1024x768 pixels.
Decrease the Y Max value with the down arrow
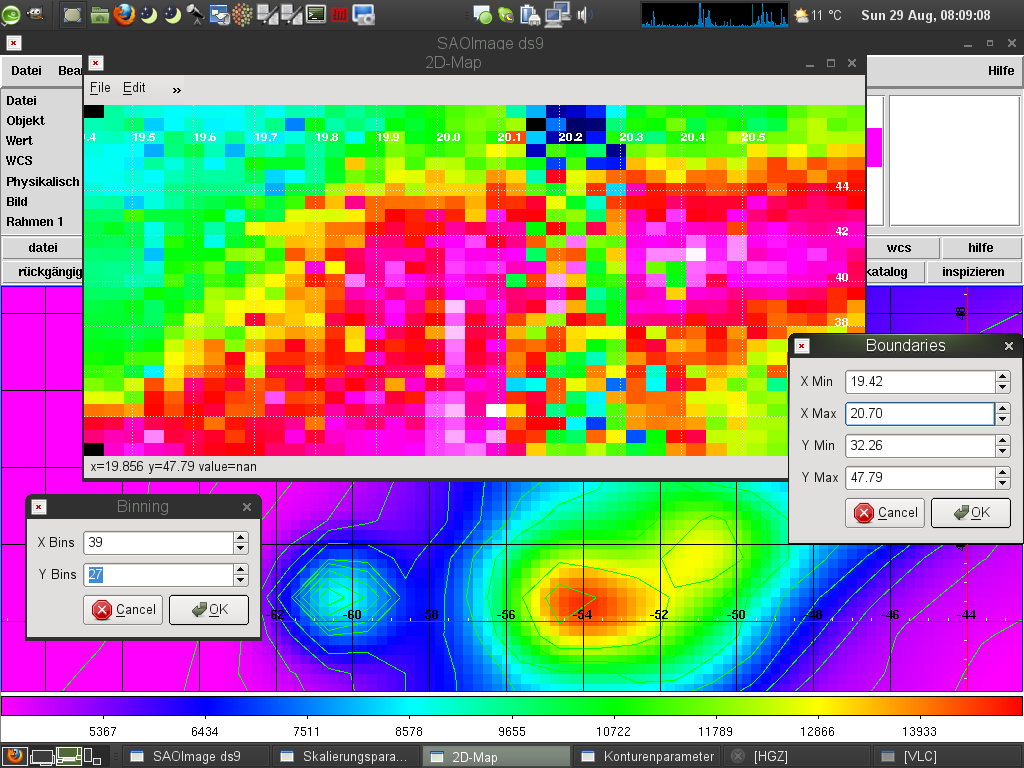tap(1002, 483)
